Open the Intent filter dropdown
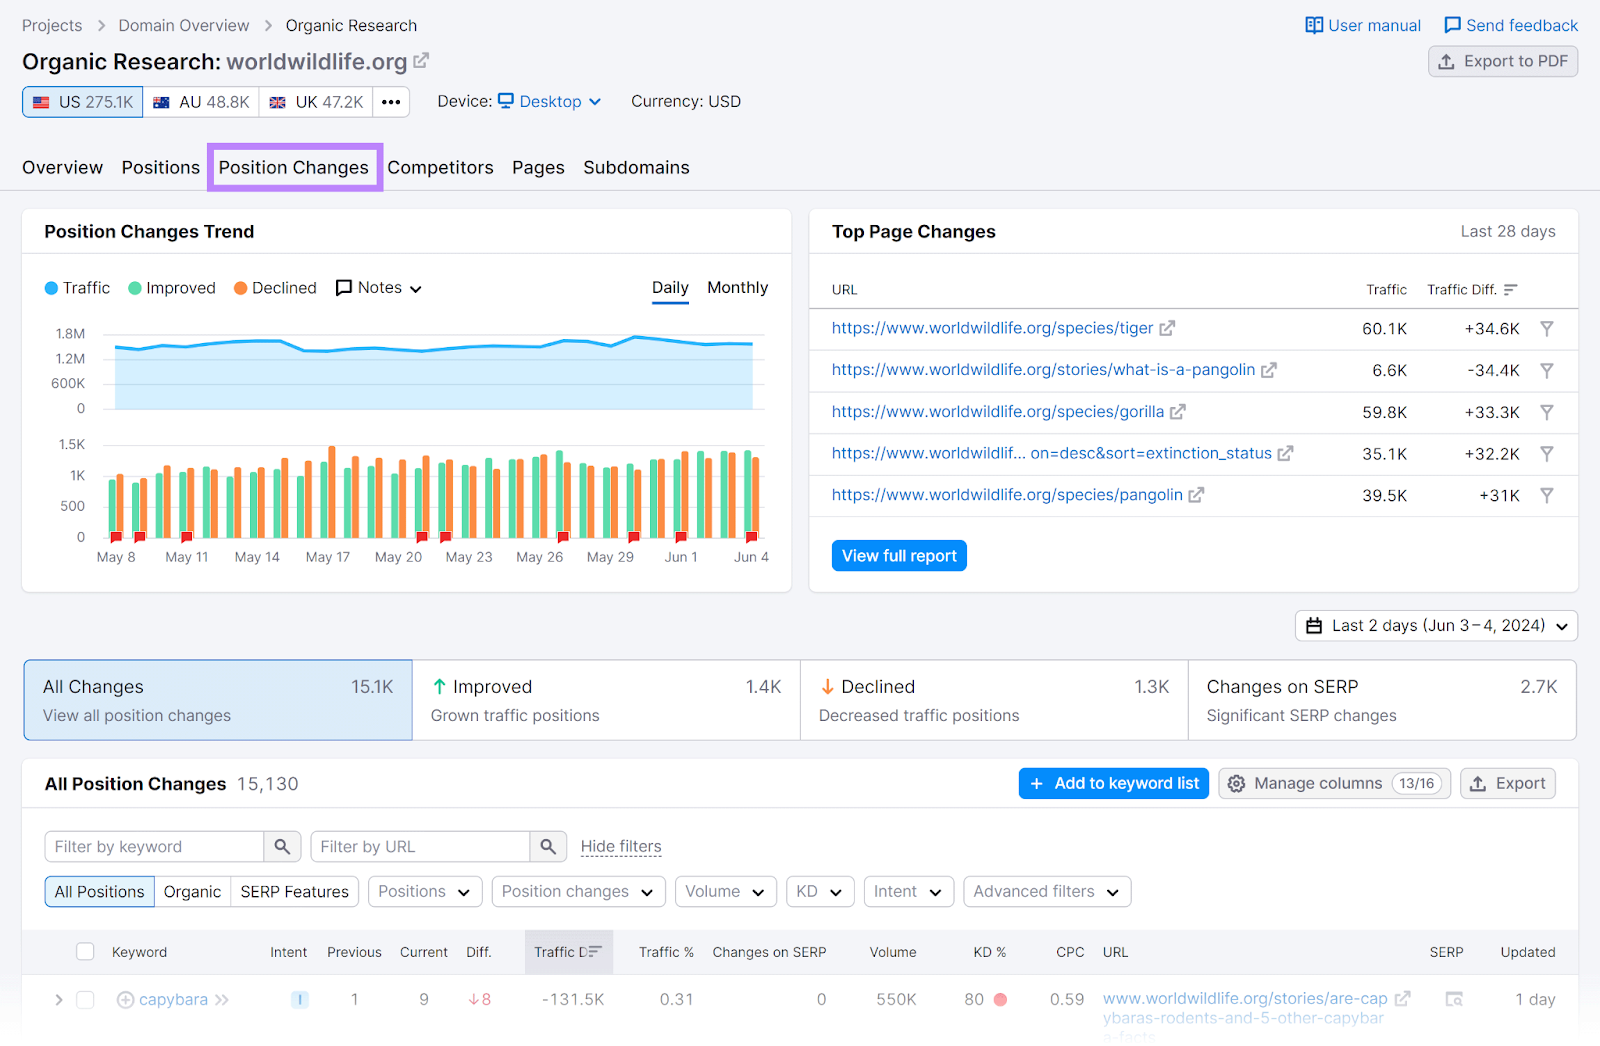 [908, 892]
